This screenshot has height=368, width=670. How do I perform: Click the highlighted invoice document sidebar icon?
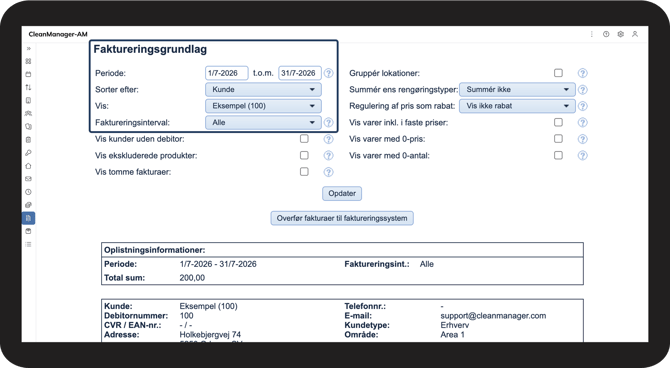(29, 218)
